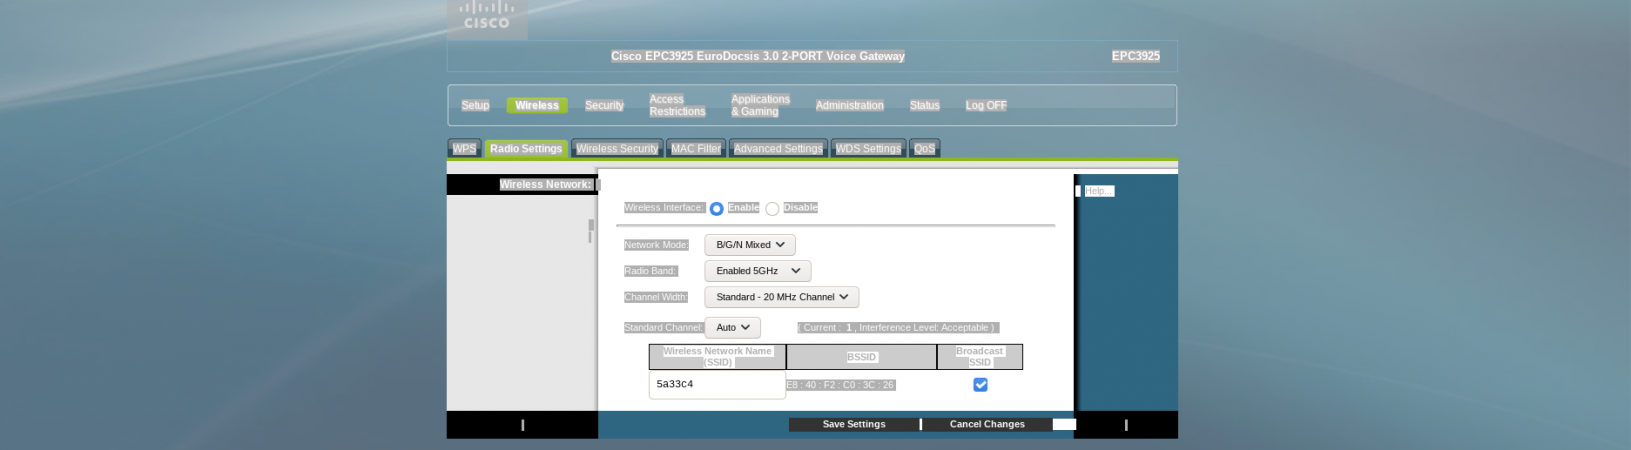
Task: Select Enable for Wireless Interface
Action: (716, 208)
